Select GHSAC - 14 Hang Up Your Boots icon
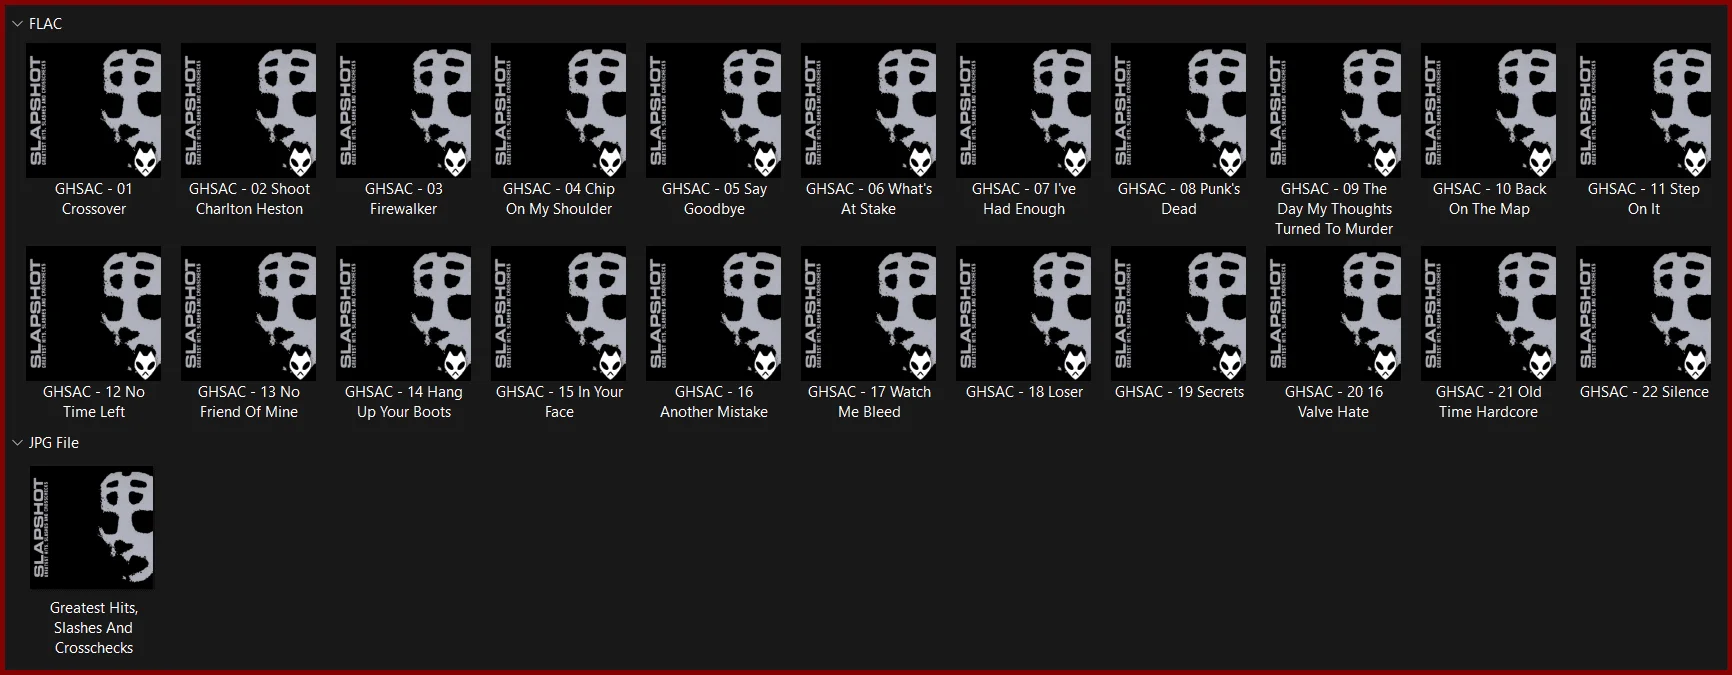The width and height of the screenshot is (1732, 675). [x=404, y=313]
